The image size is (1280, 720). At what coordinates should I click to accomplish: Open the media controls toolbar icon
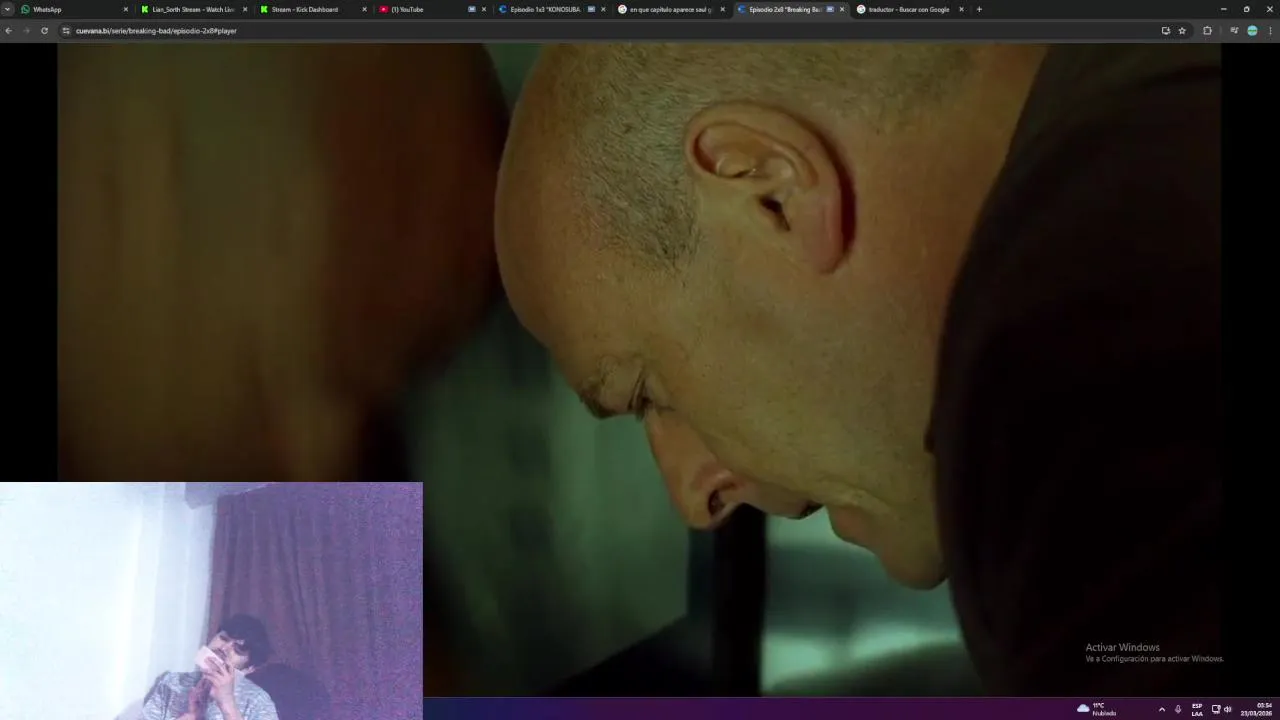tap(1234, 31)
